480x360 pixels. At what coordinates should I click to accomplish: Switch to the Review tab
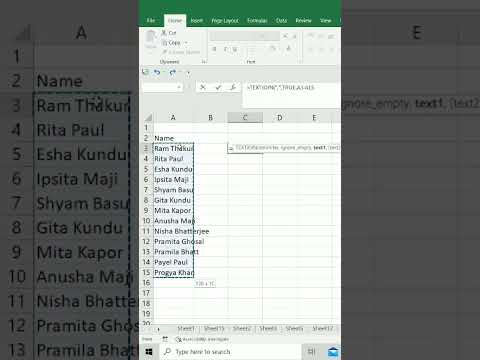tap(303, 21)
